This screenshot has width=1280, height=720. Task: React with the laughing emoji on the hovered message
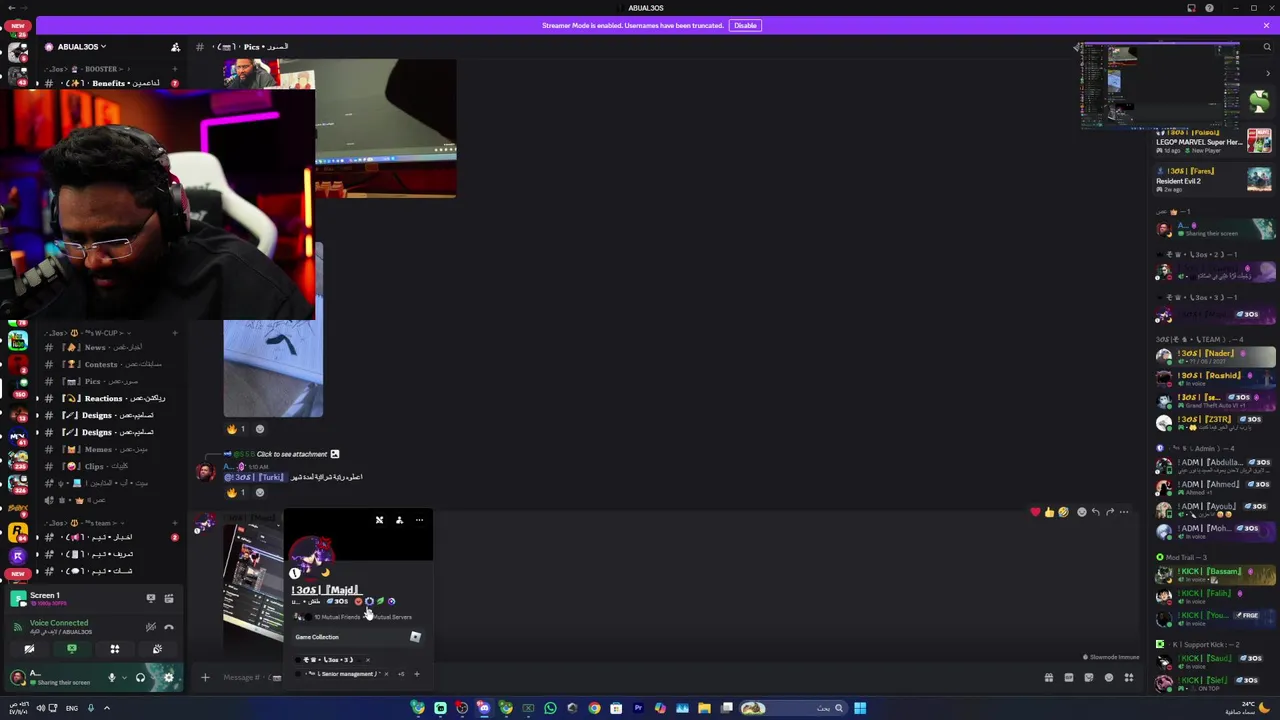click(1063, 512)
